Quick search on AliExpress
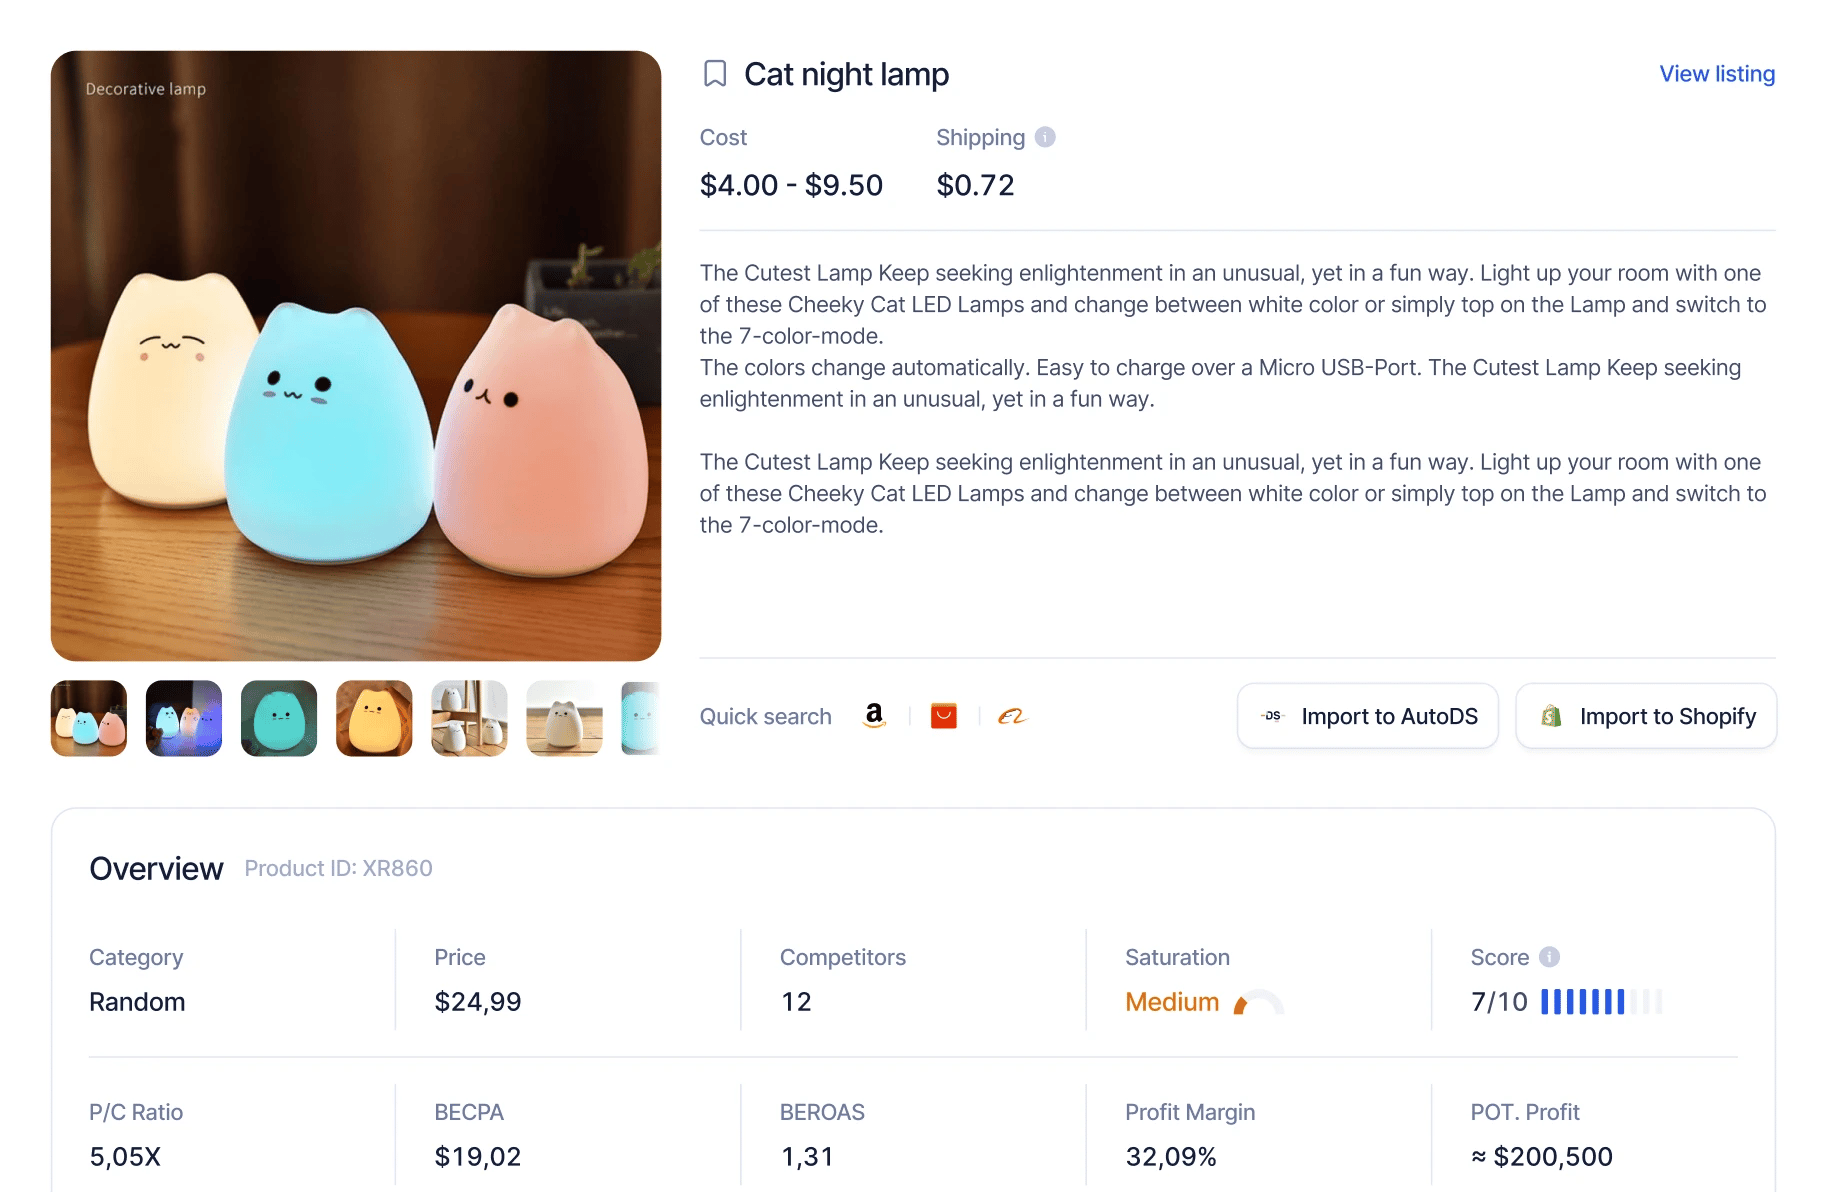Image resolution: width=1827 pixels, height=1193 pixels. point(943,716)
